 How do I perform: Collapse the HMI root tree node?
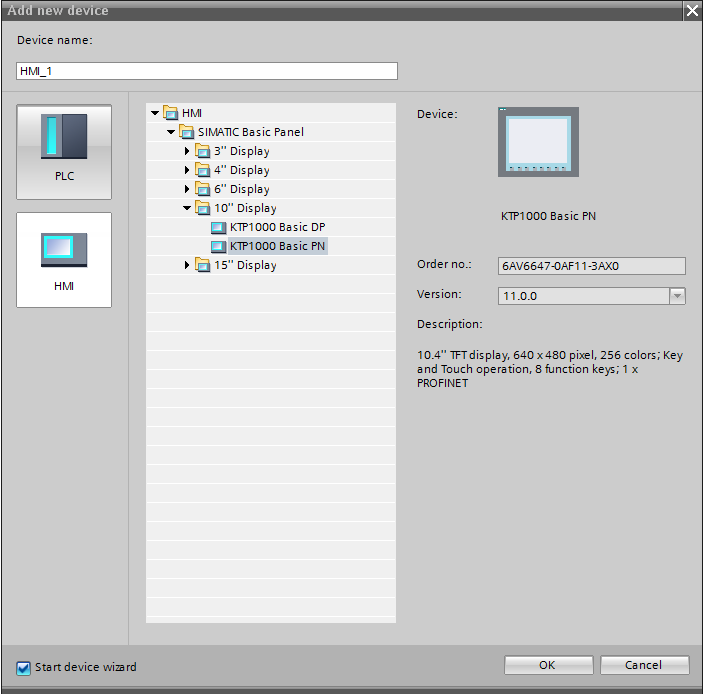coord(155,113)
